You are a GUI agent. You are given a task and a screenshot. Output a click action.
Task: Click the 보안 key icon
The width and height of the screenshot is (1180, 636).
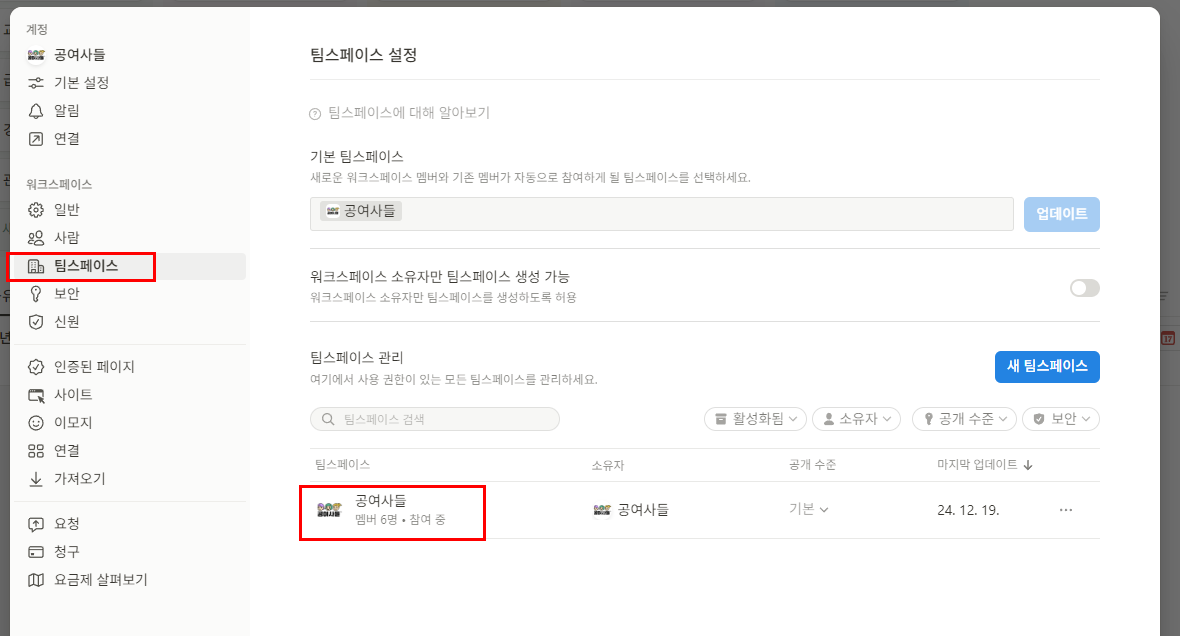pos(36,294)
